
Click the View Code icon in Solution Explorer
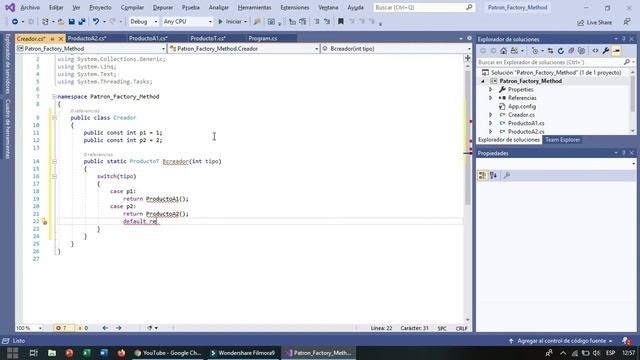coord(596,51)
